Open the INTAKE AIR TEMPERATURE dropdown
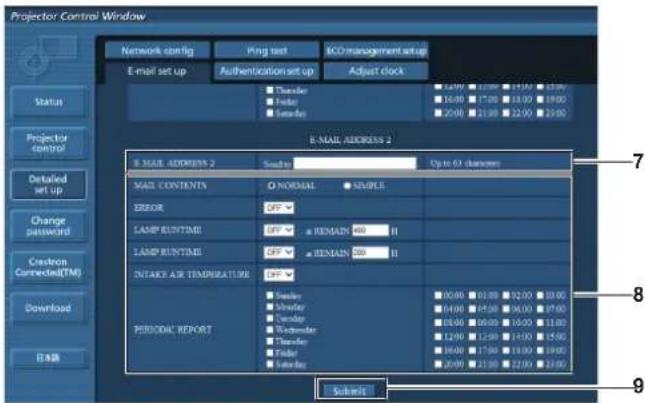 [279, 274]
